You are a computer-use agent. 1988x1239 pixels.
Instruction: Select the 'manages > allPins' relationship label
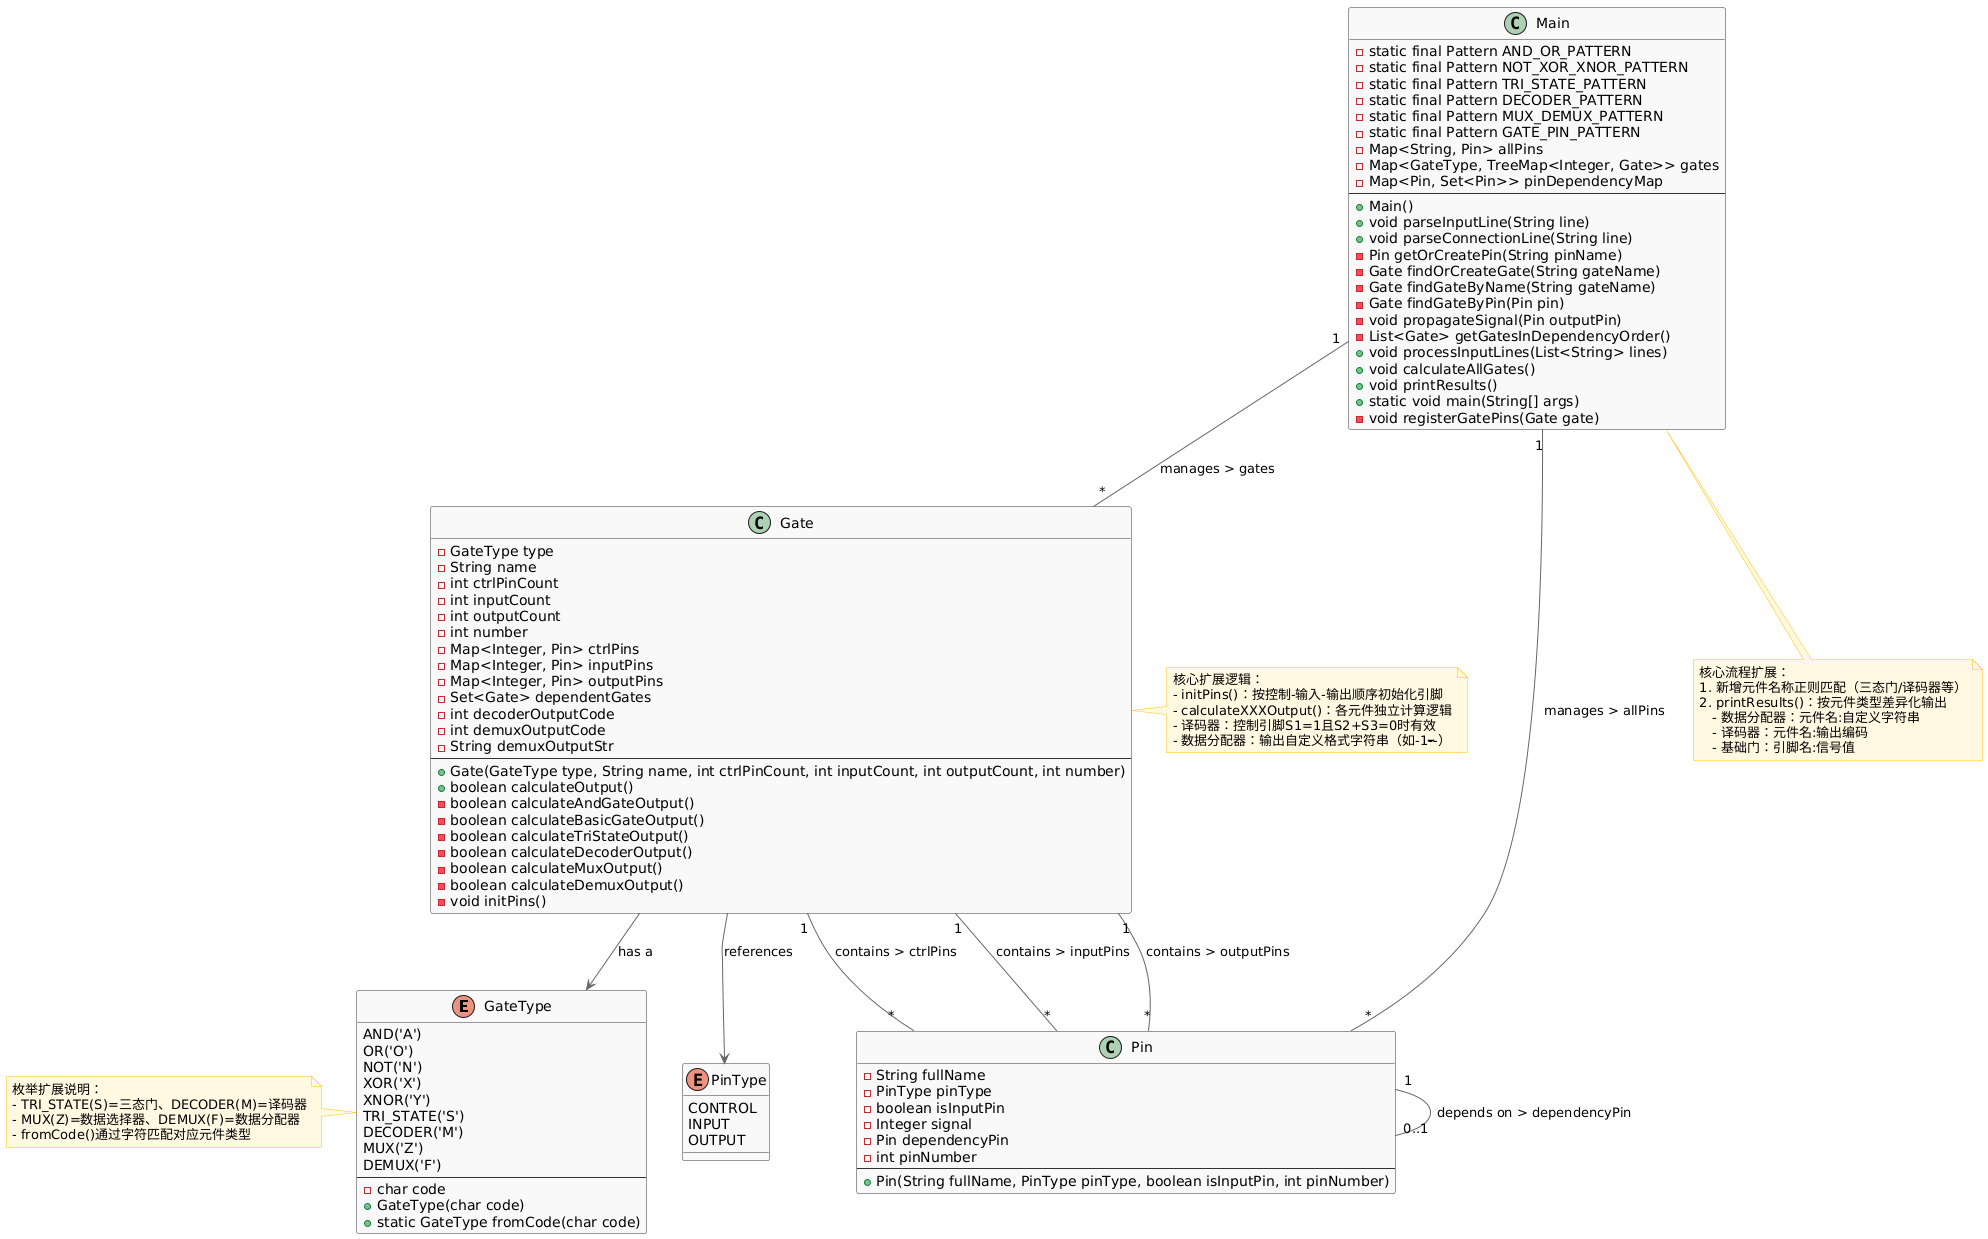point(1603,710)
